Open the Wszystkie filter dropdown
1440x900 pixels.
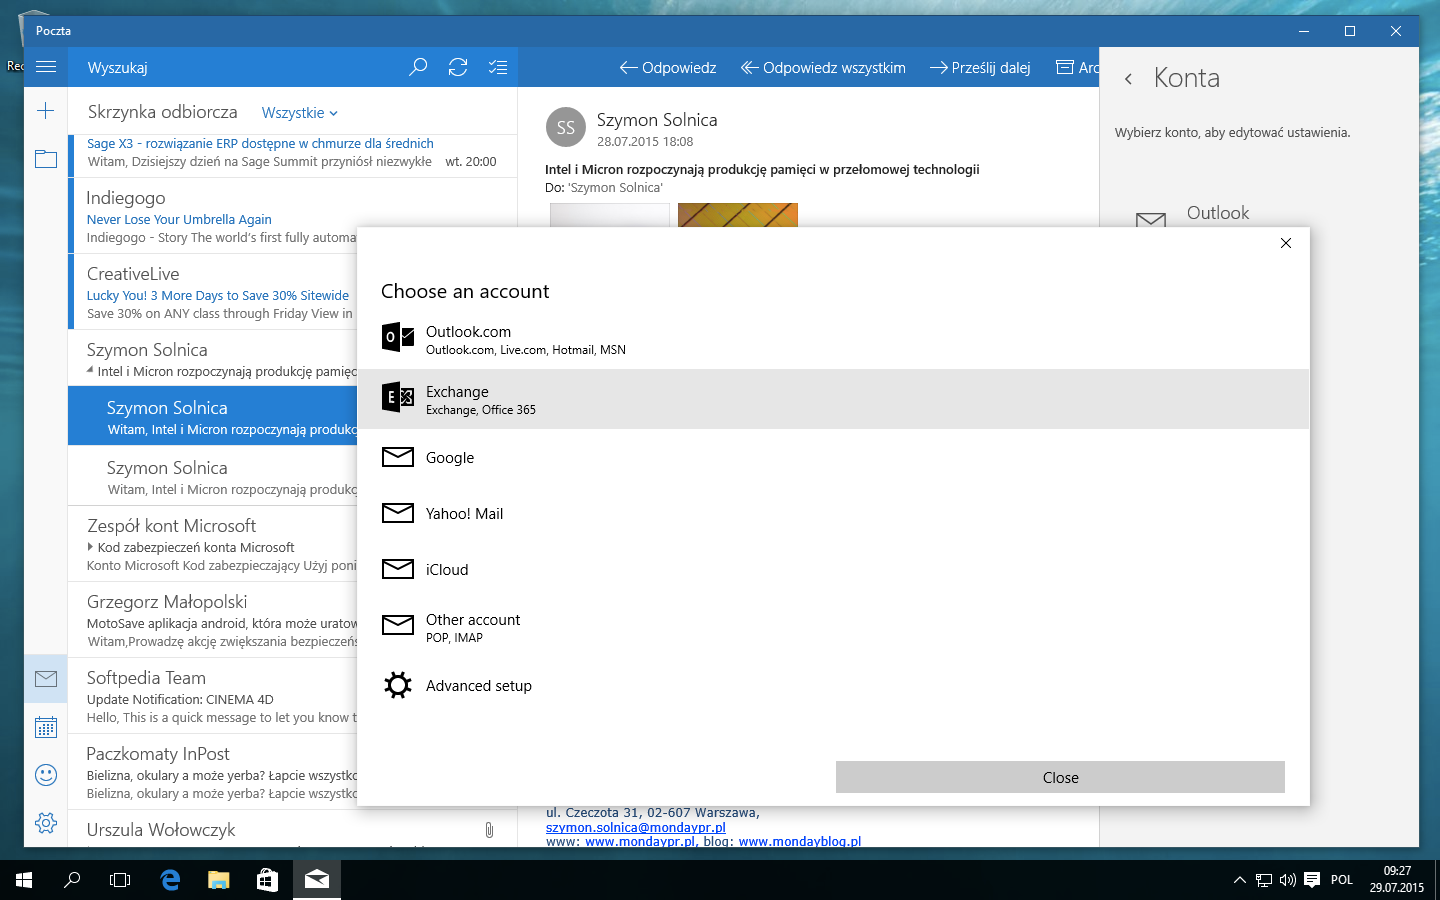[x=300, y=113]
